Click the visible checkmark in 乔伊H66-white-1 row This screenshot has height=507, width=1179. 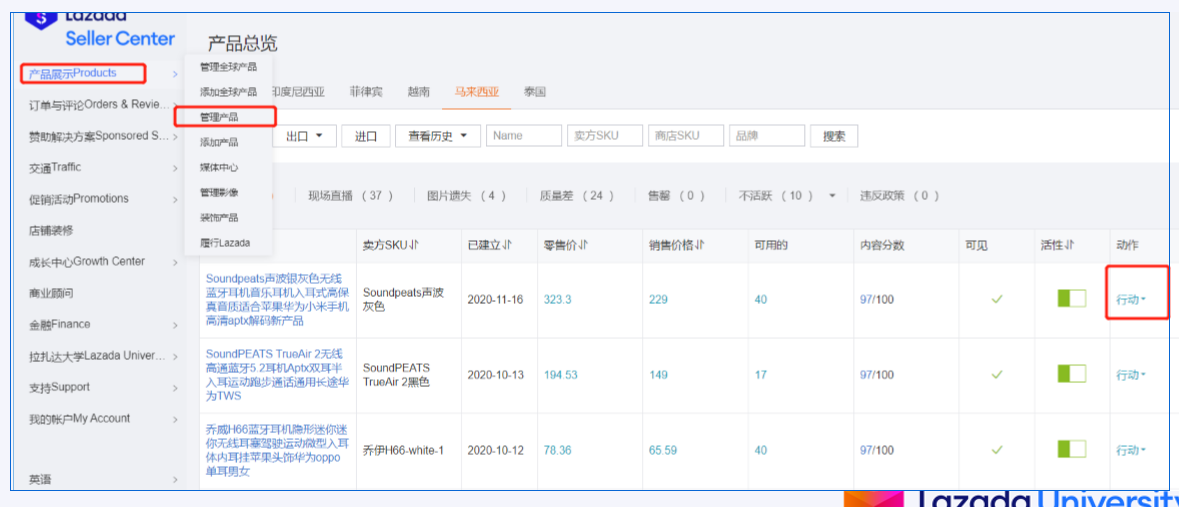pos(997,449)
